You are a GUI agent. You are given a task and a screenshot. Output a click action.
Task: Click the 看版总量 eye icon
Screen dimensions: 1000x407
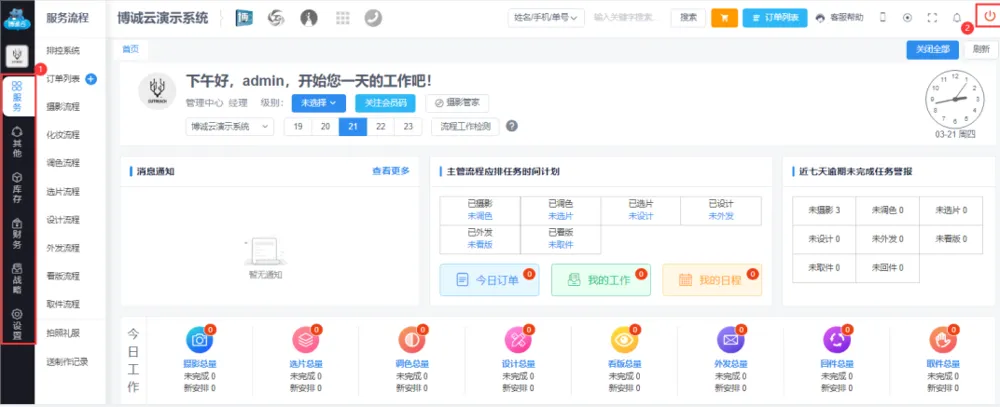coord(622,338)
